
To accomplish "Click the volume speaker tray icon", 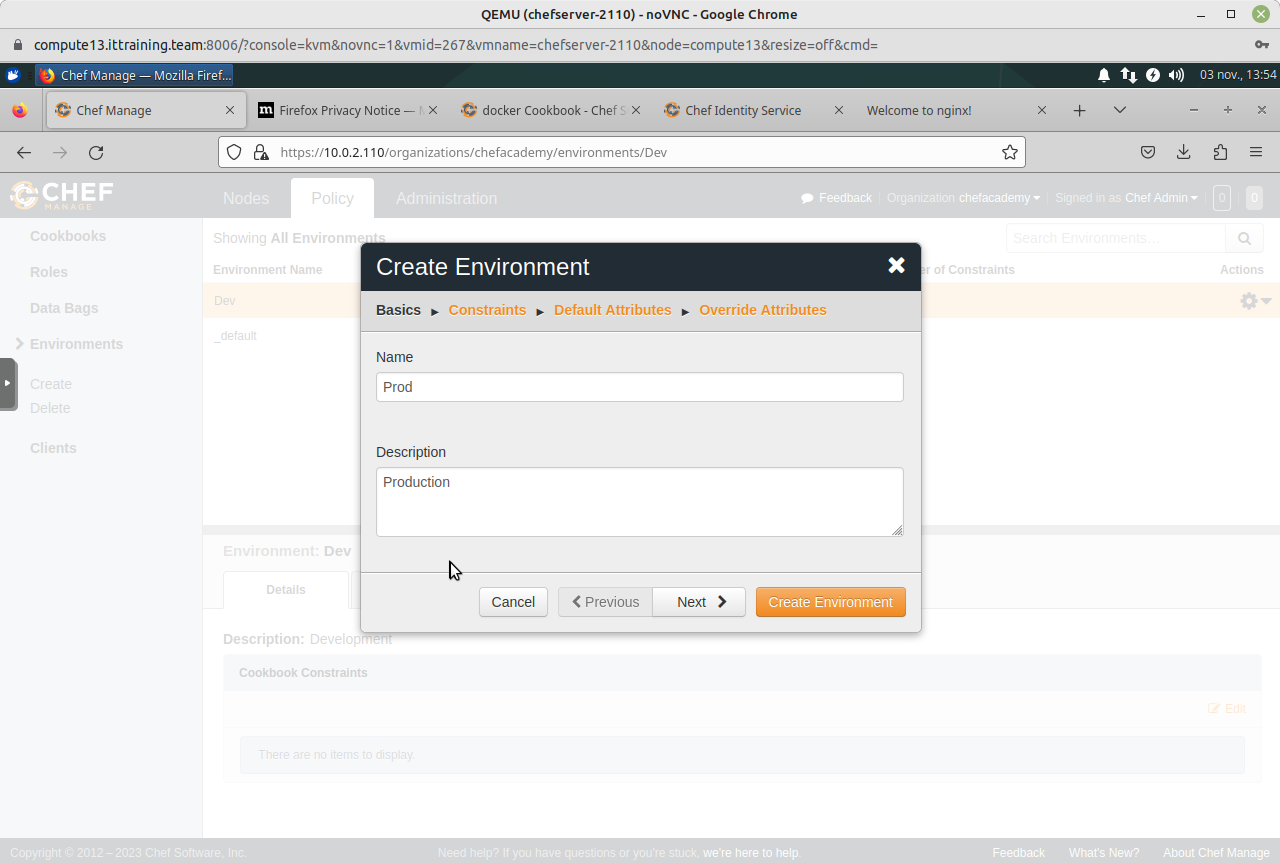I will 1176,75.
